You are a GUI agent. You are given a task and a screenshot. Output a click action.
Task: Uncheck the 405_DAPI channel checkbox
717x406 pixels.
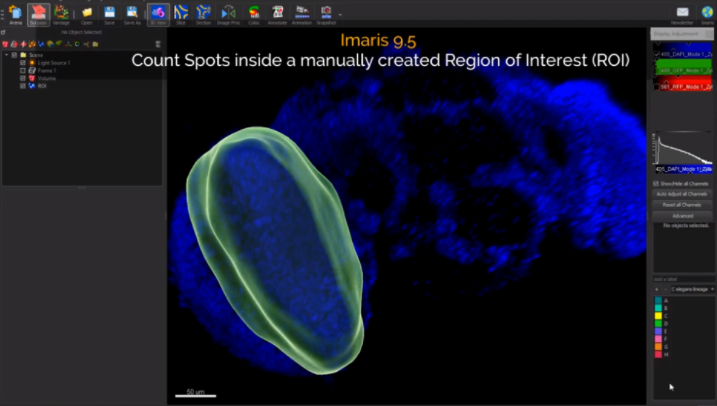657,54
